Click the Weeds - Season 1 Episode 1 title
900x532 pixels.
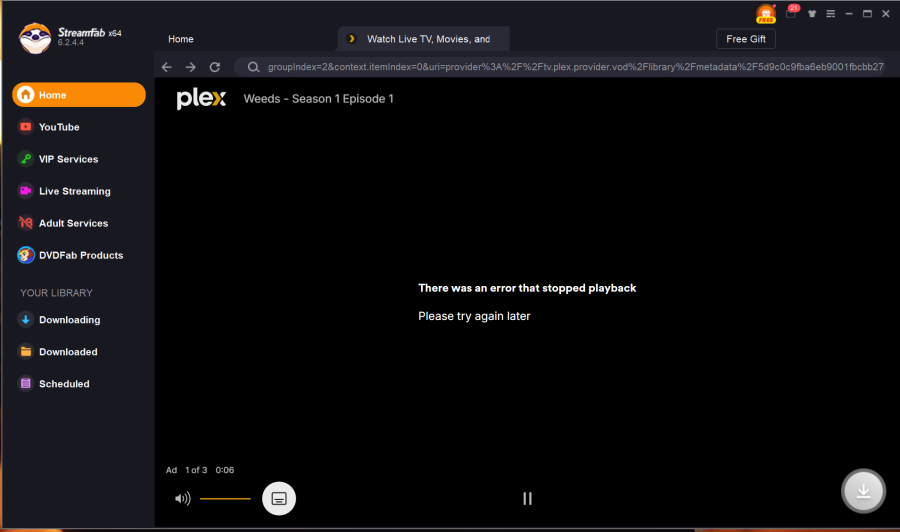pos(319,99)
